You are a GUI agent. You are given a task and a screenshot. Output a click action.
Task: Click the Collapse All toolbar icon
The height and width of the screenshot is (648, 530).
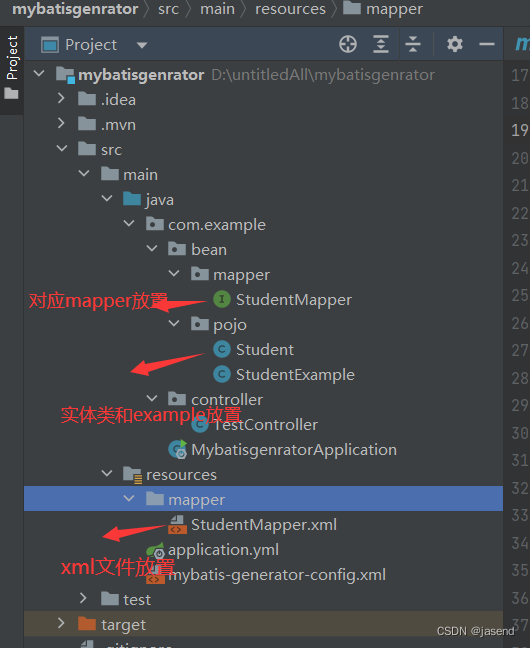tap(413, 44)
